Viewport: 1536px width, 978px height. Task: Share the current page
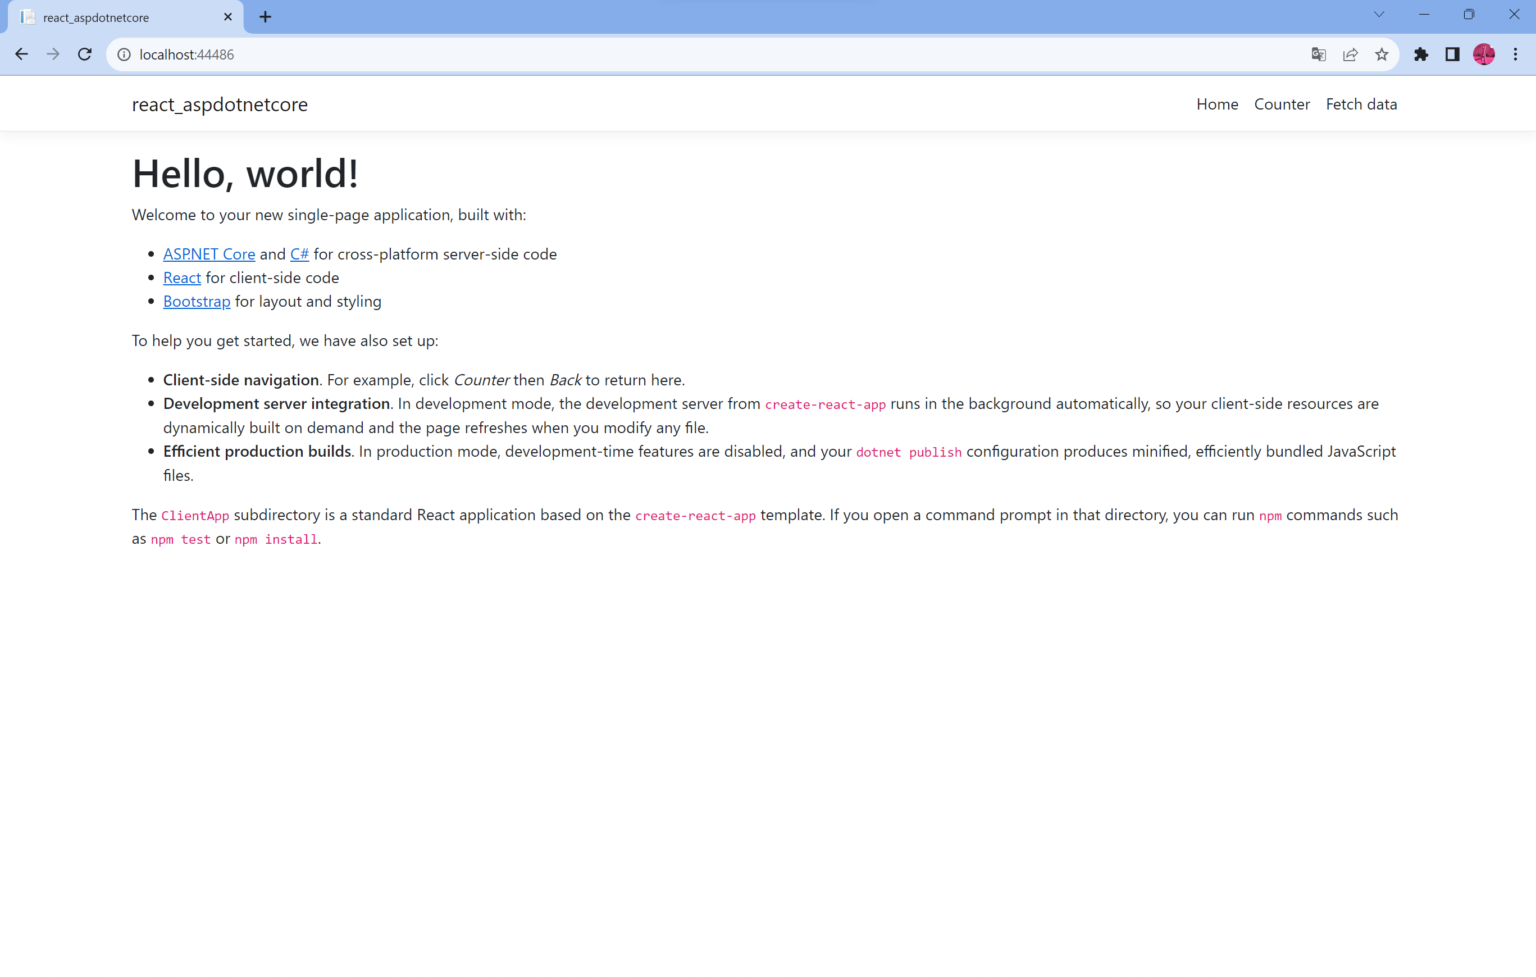1350,54
